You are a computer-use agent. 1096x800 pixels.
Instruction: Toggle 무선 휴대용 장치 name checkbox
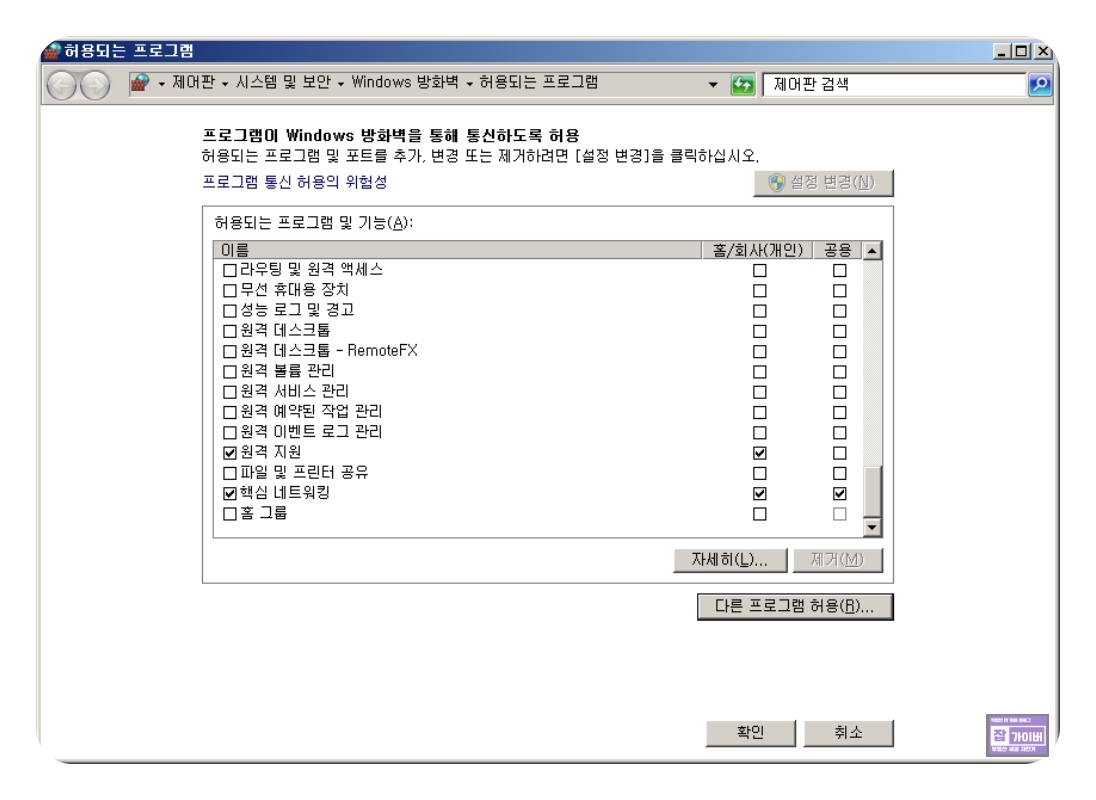coord(229,291)
